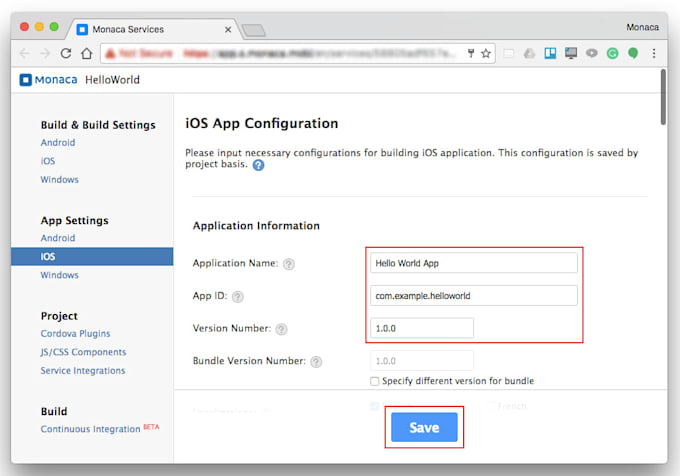
Task: Open a new browser tab
Action: [x=252, y=30]
